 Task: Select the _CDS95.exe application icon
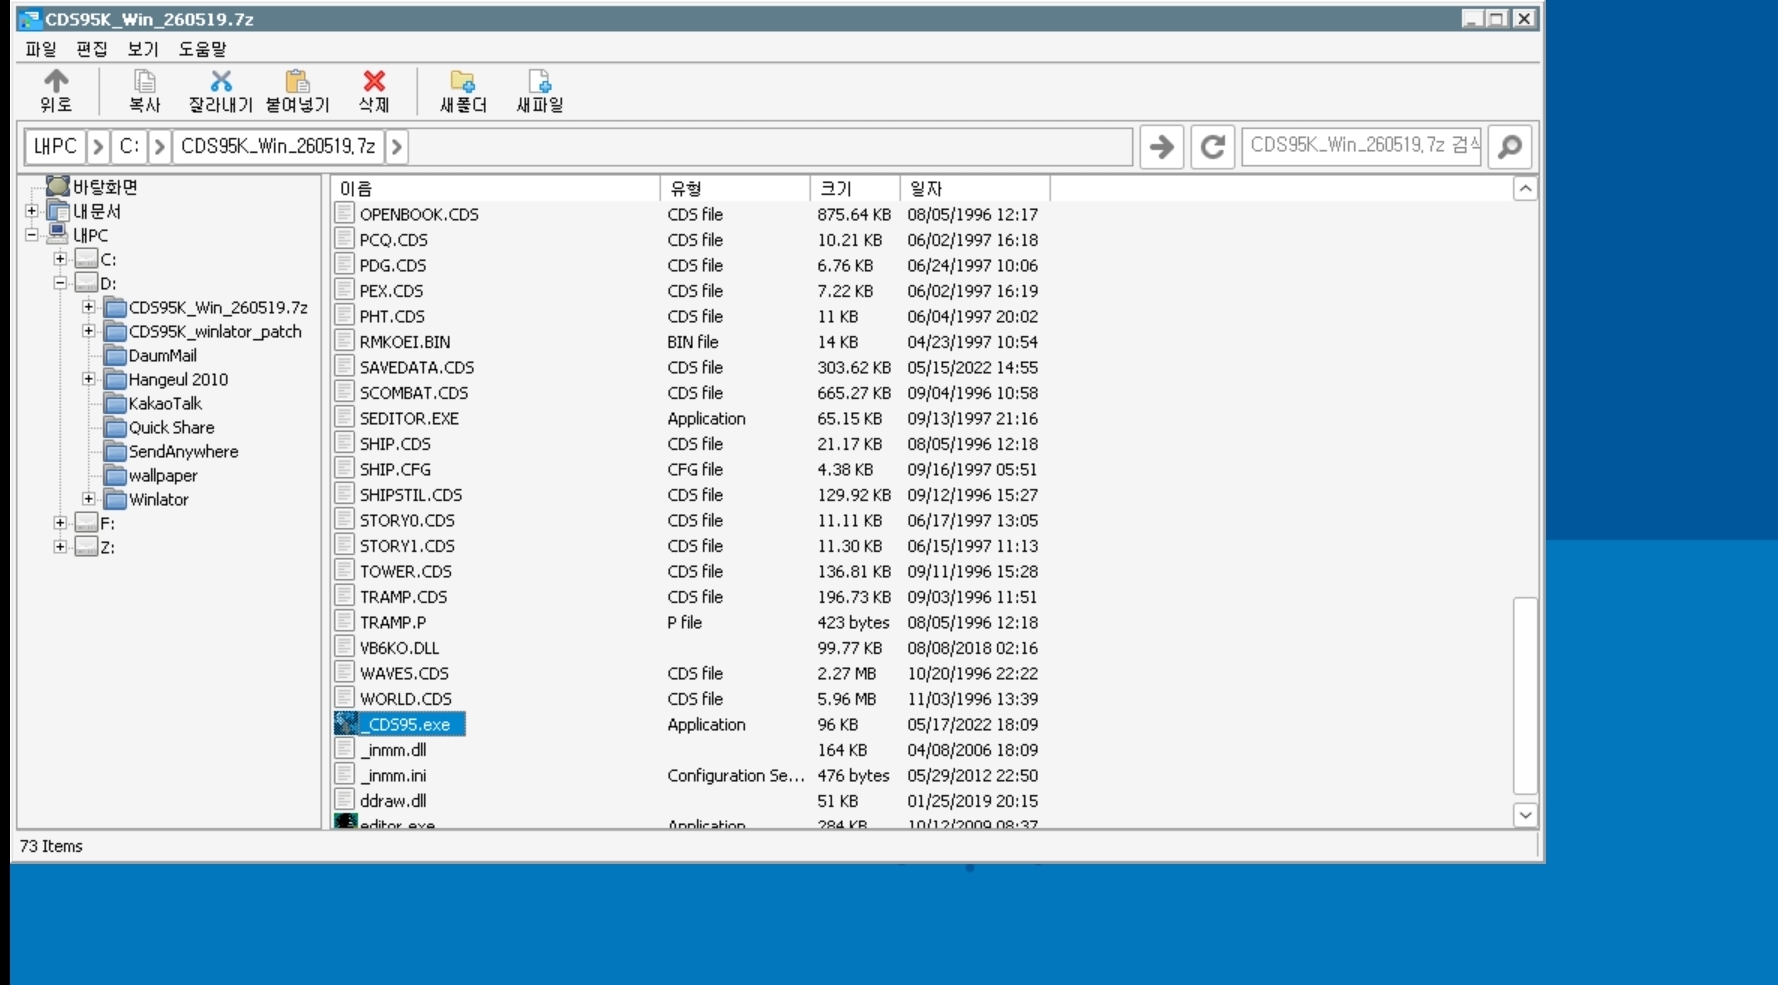(x=346, y=724)
